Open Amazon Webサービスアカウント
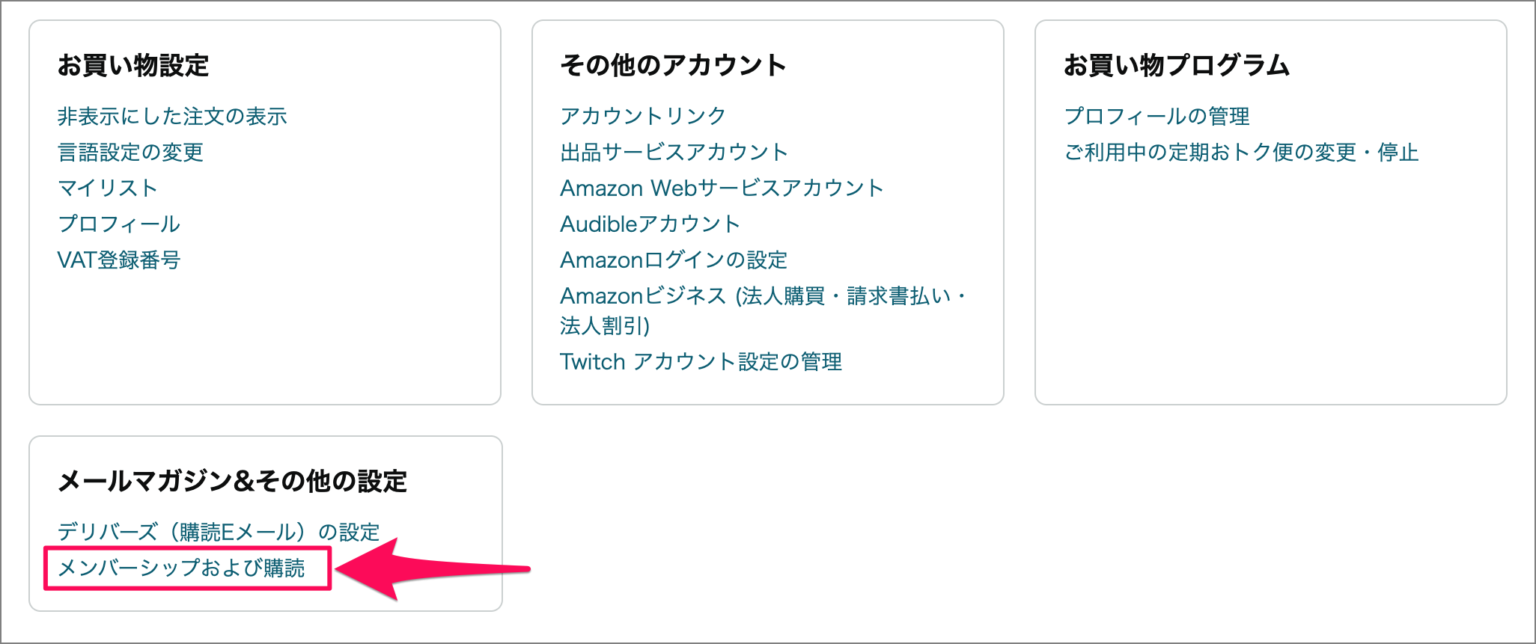 pos(721,188)
